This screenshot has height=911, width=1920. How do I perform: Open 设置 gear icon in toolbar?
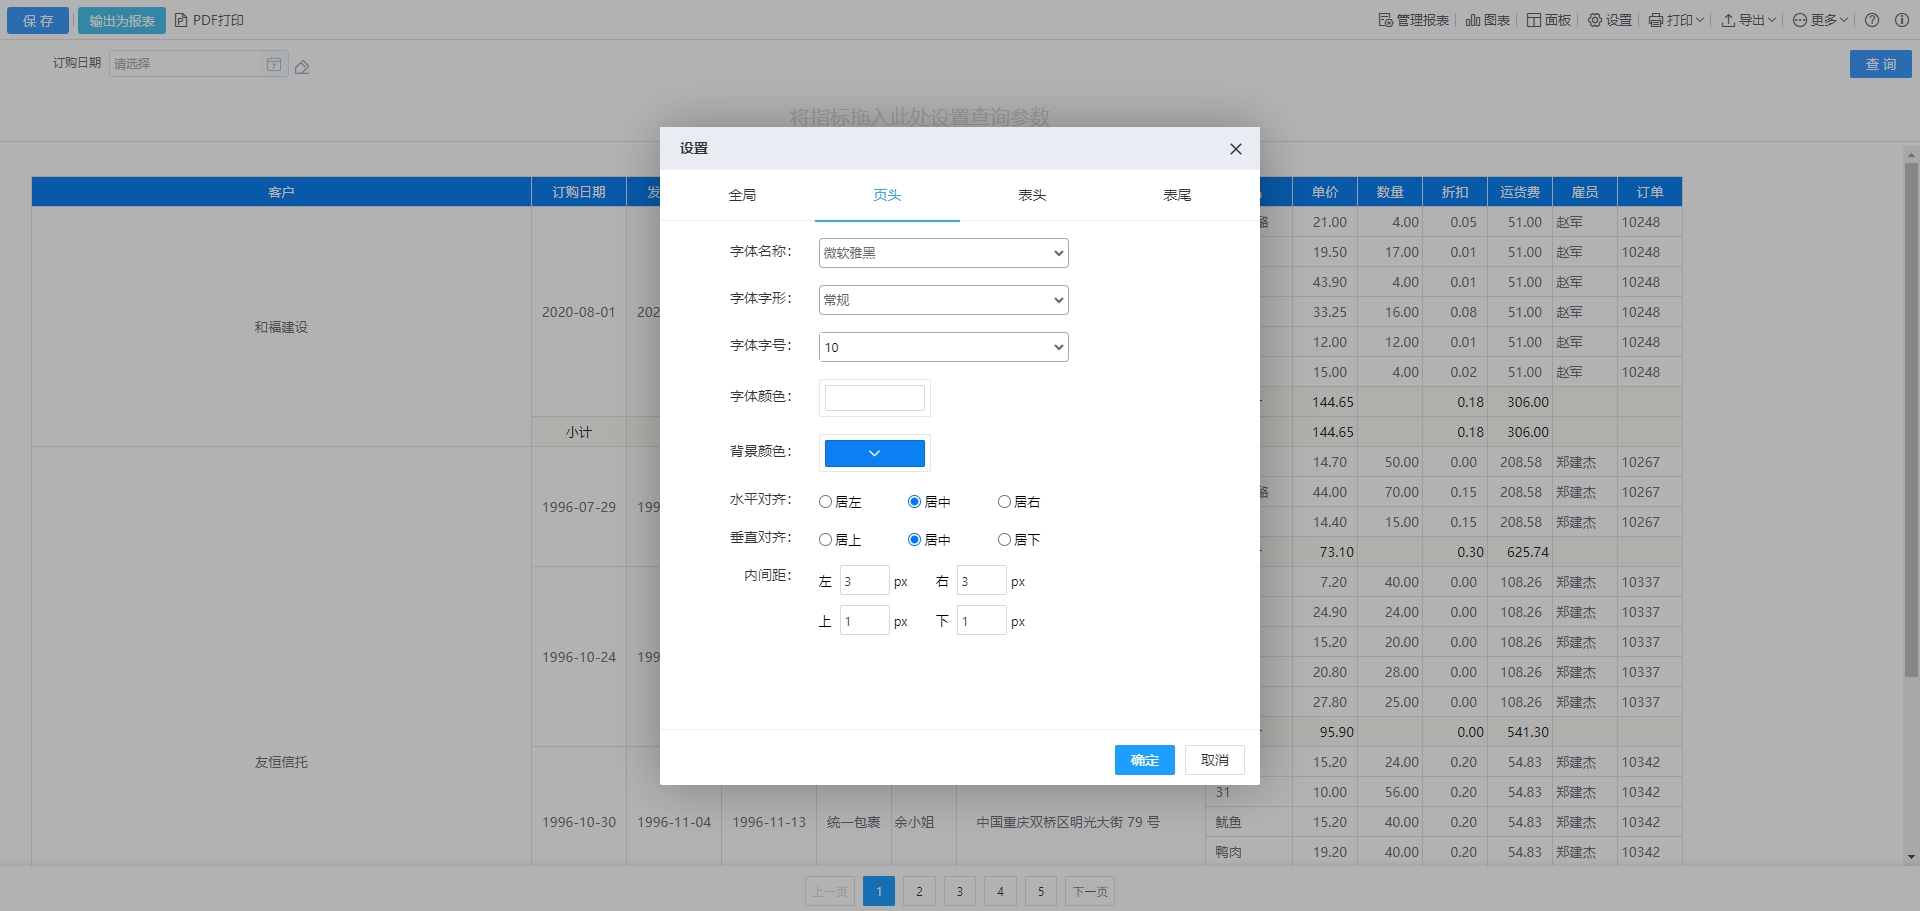click(x=1595, y=20)
